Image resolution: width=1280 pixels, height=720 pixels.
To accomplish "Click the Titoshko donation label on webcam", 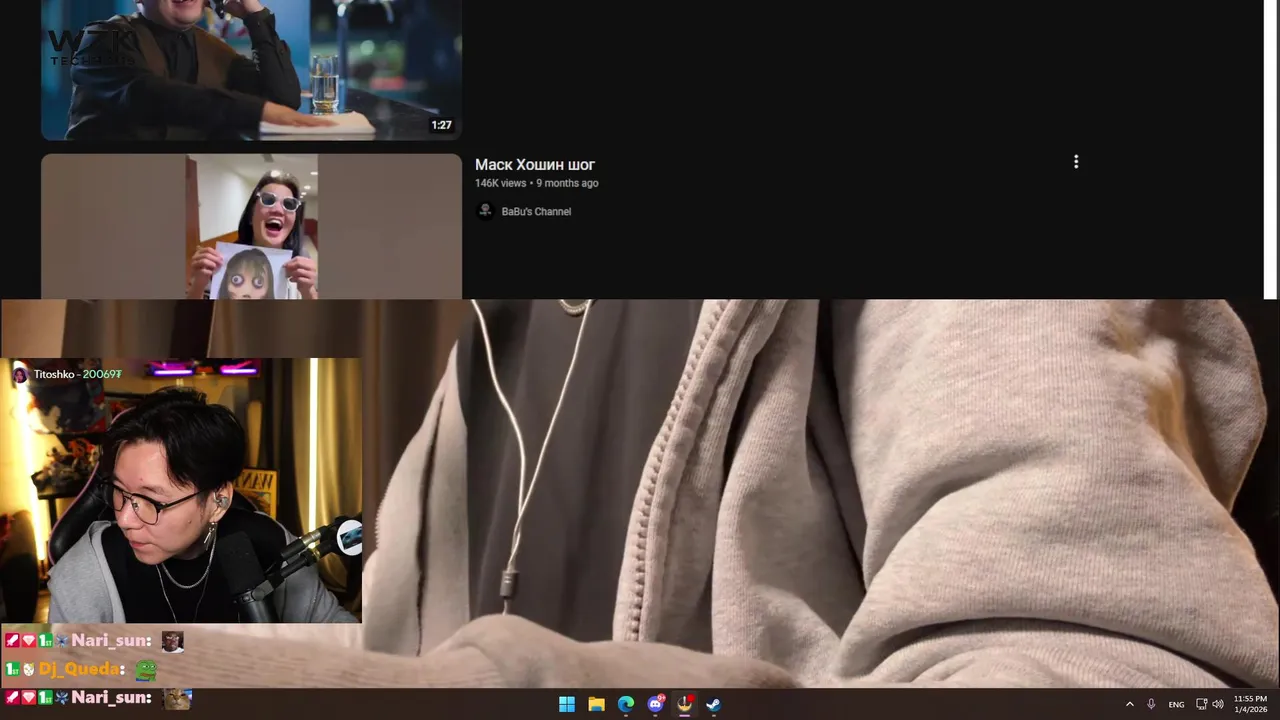I will pyautogui.click(x=67, y=374).
